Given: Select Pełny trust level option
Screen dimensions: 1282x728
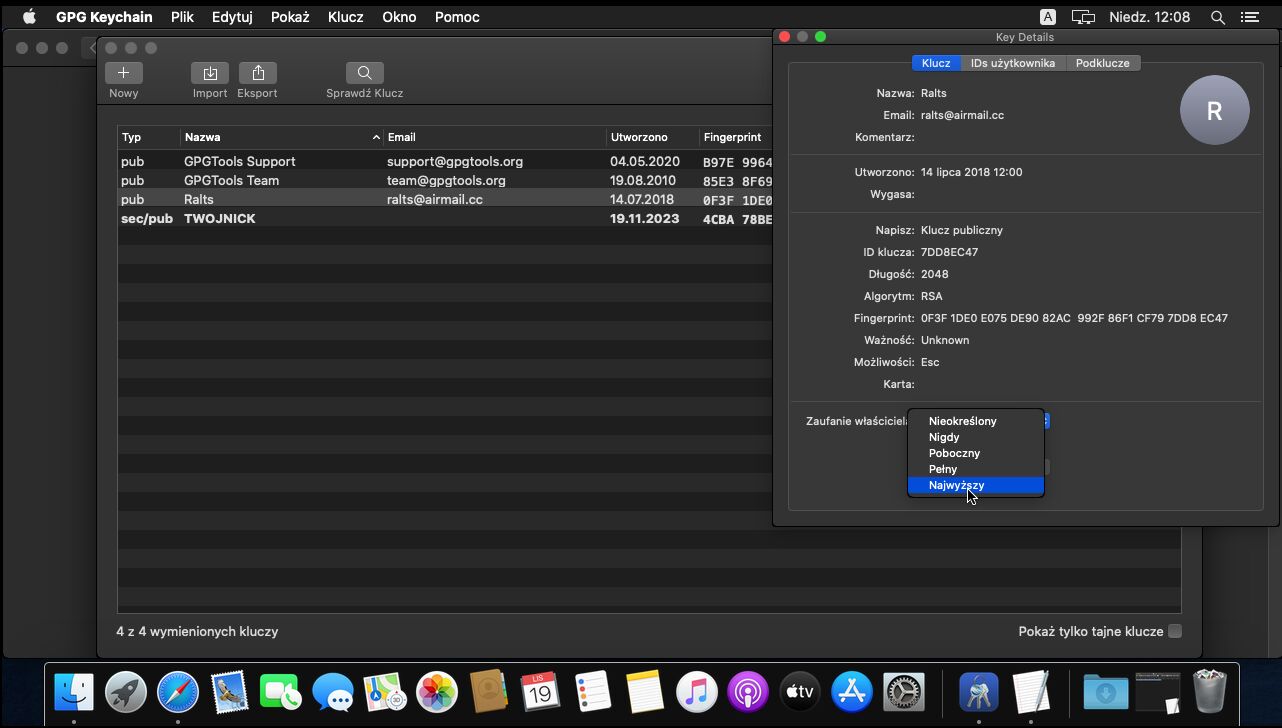Looking at the screenshot, I should (943, 469).
